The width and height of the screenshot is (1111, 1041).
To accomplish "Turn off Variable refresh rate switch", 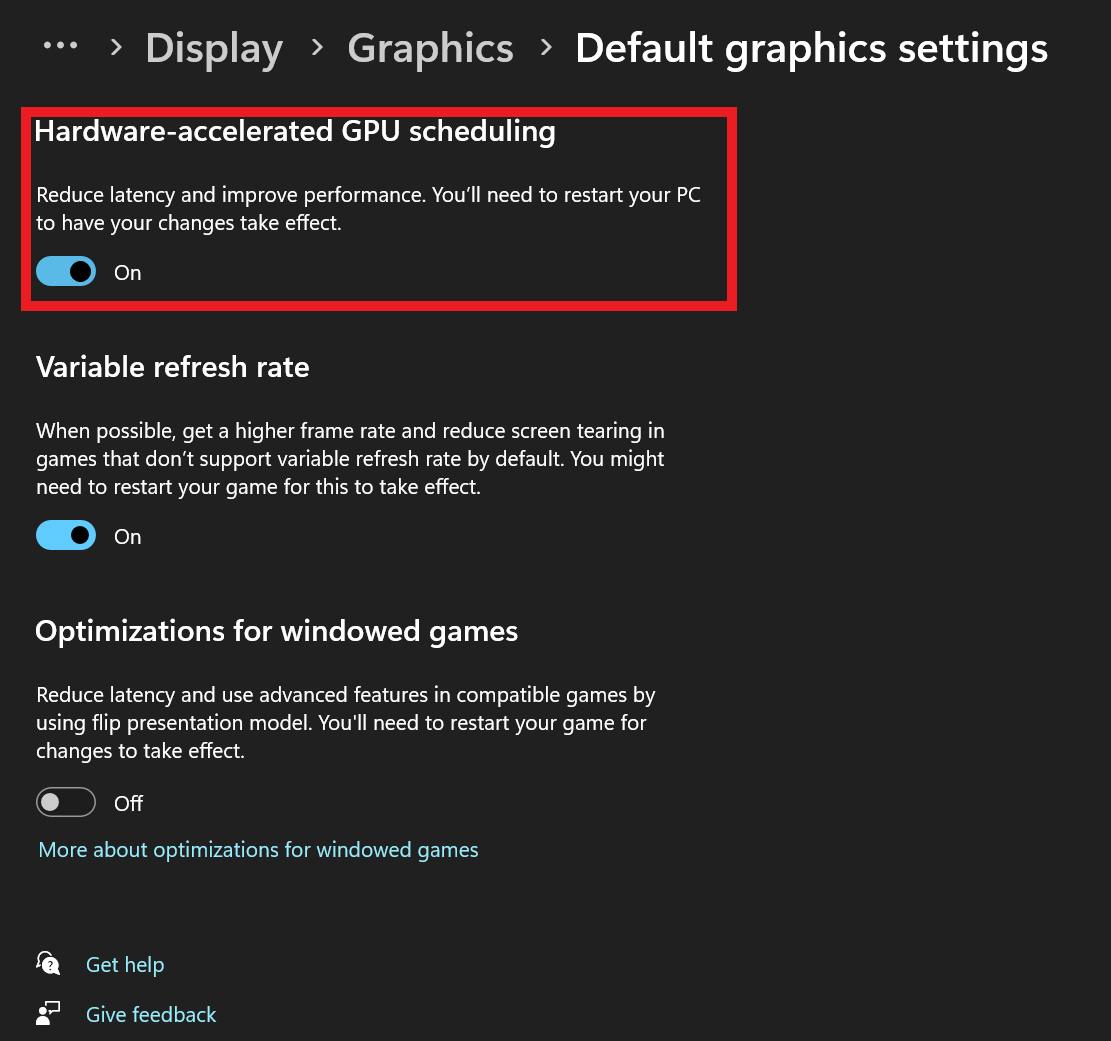I will [66, 535].
